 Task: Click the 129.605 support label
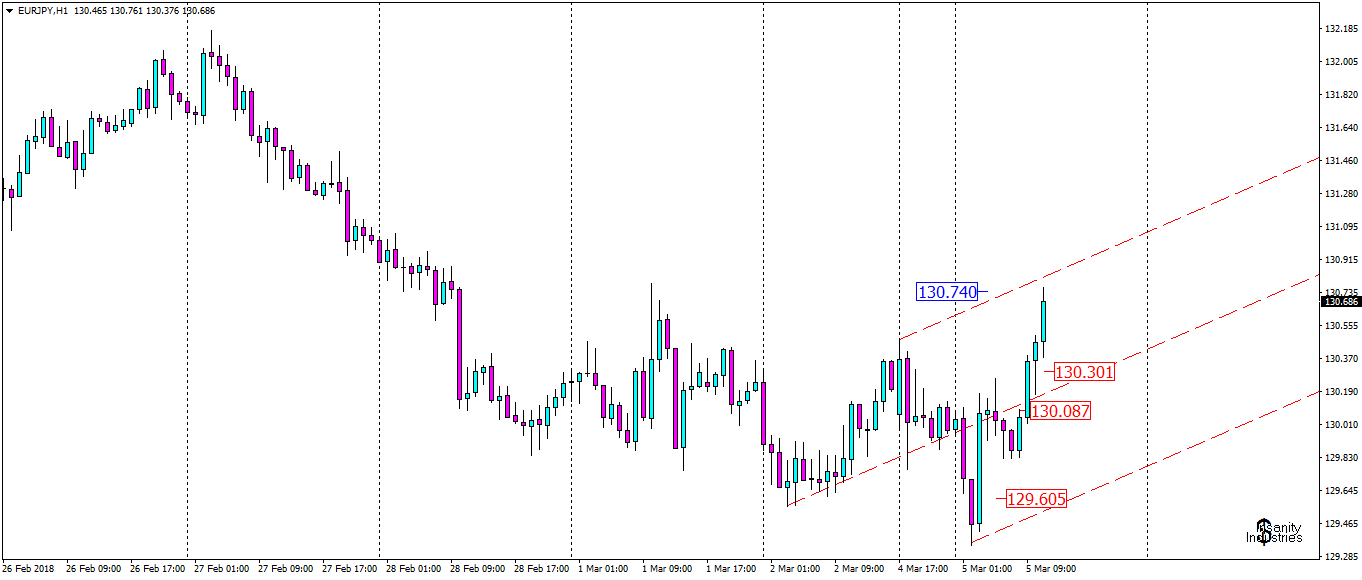pyautogui.click(x=1036, y=497)
